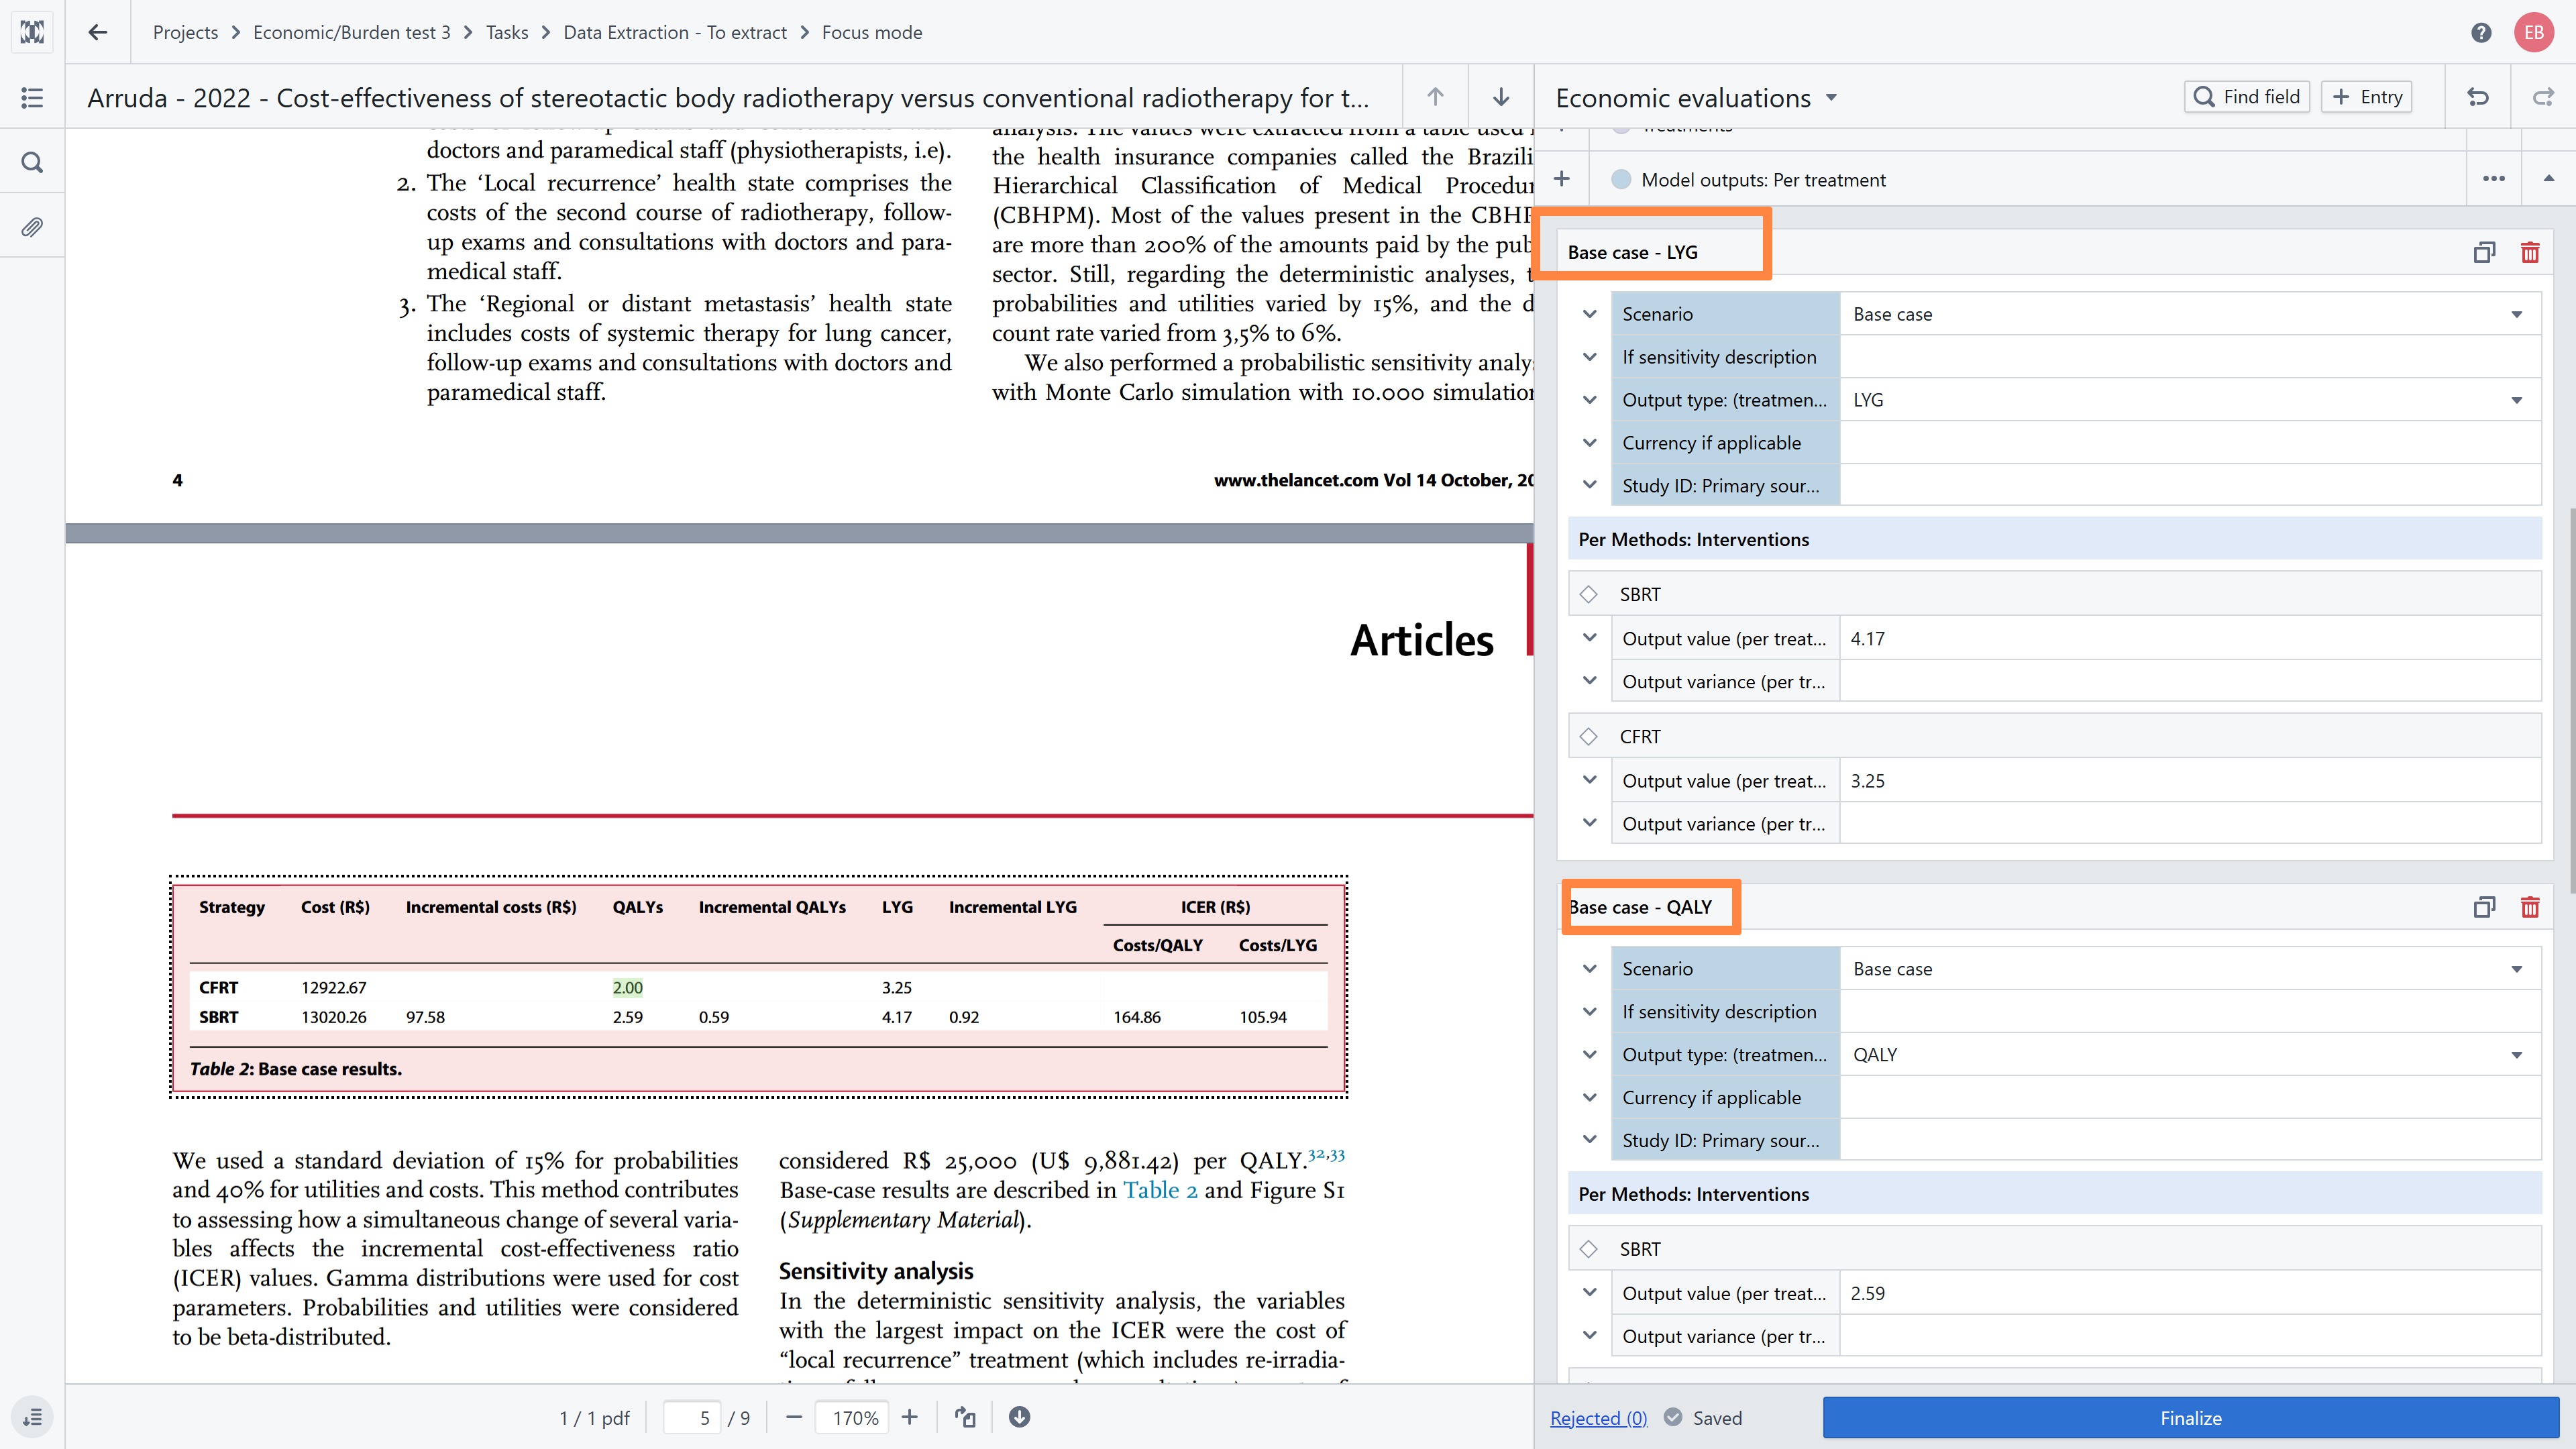
Task: Click the Base case - LYG entry title
Action: [1632, 252]
